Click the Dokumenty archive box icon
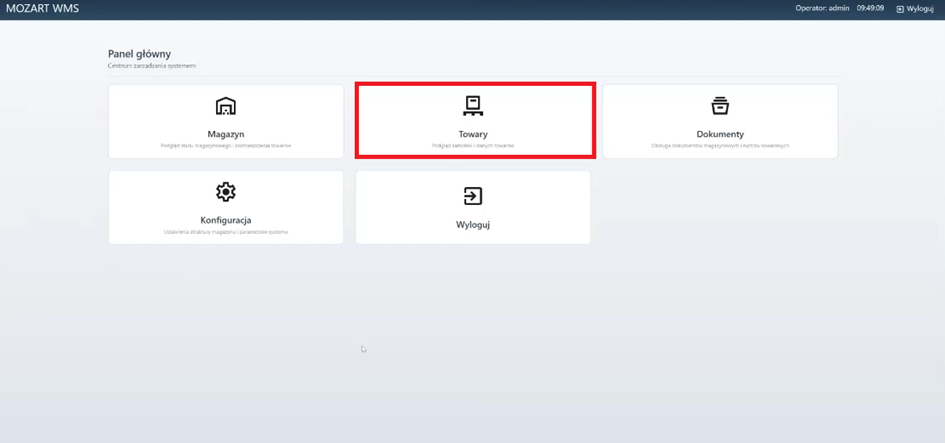The height and width of the screenshot is (443, 945). (720, 106)
